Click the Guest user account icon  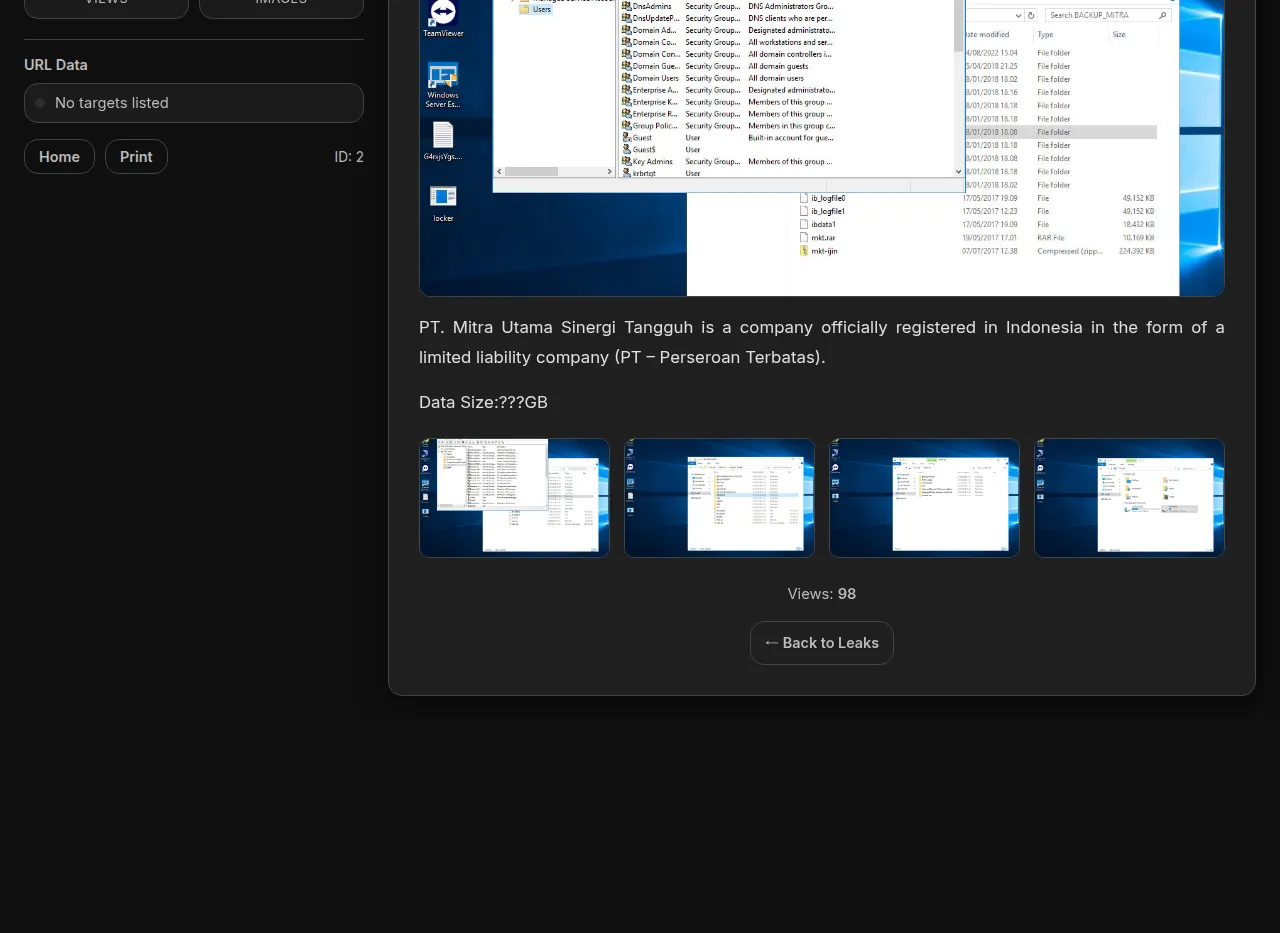[x=626, y=138]
